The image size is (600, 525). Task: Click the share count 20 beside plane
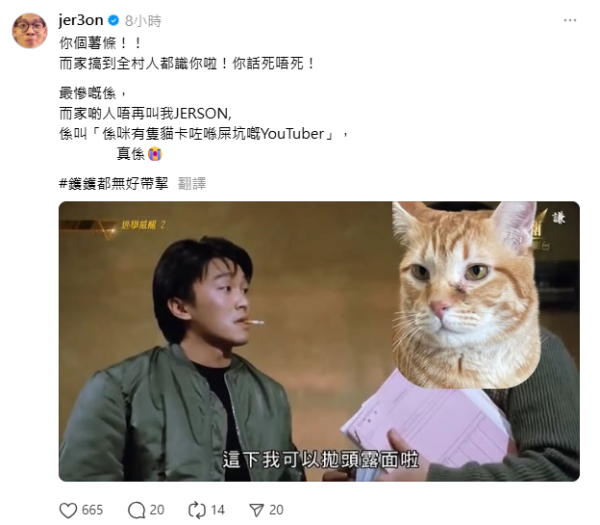coord(276,510)
